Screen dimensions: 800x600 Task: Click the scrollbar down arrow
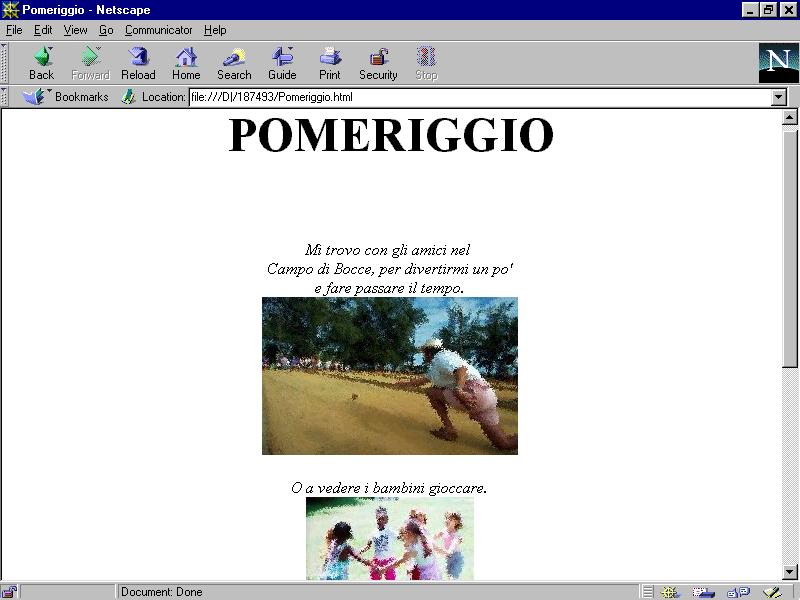(x=789, y=571)
